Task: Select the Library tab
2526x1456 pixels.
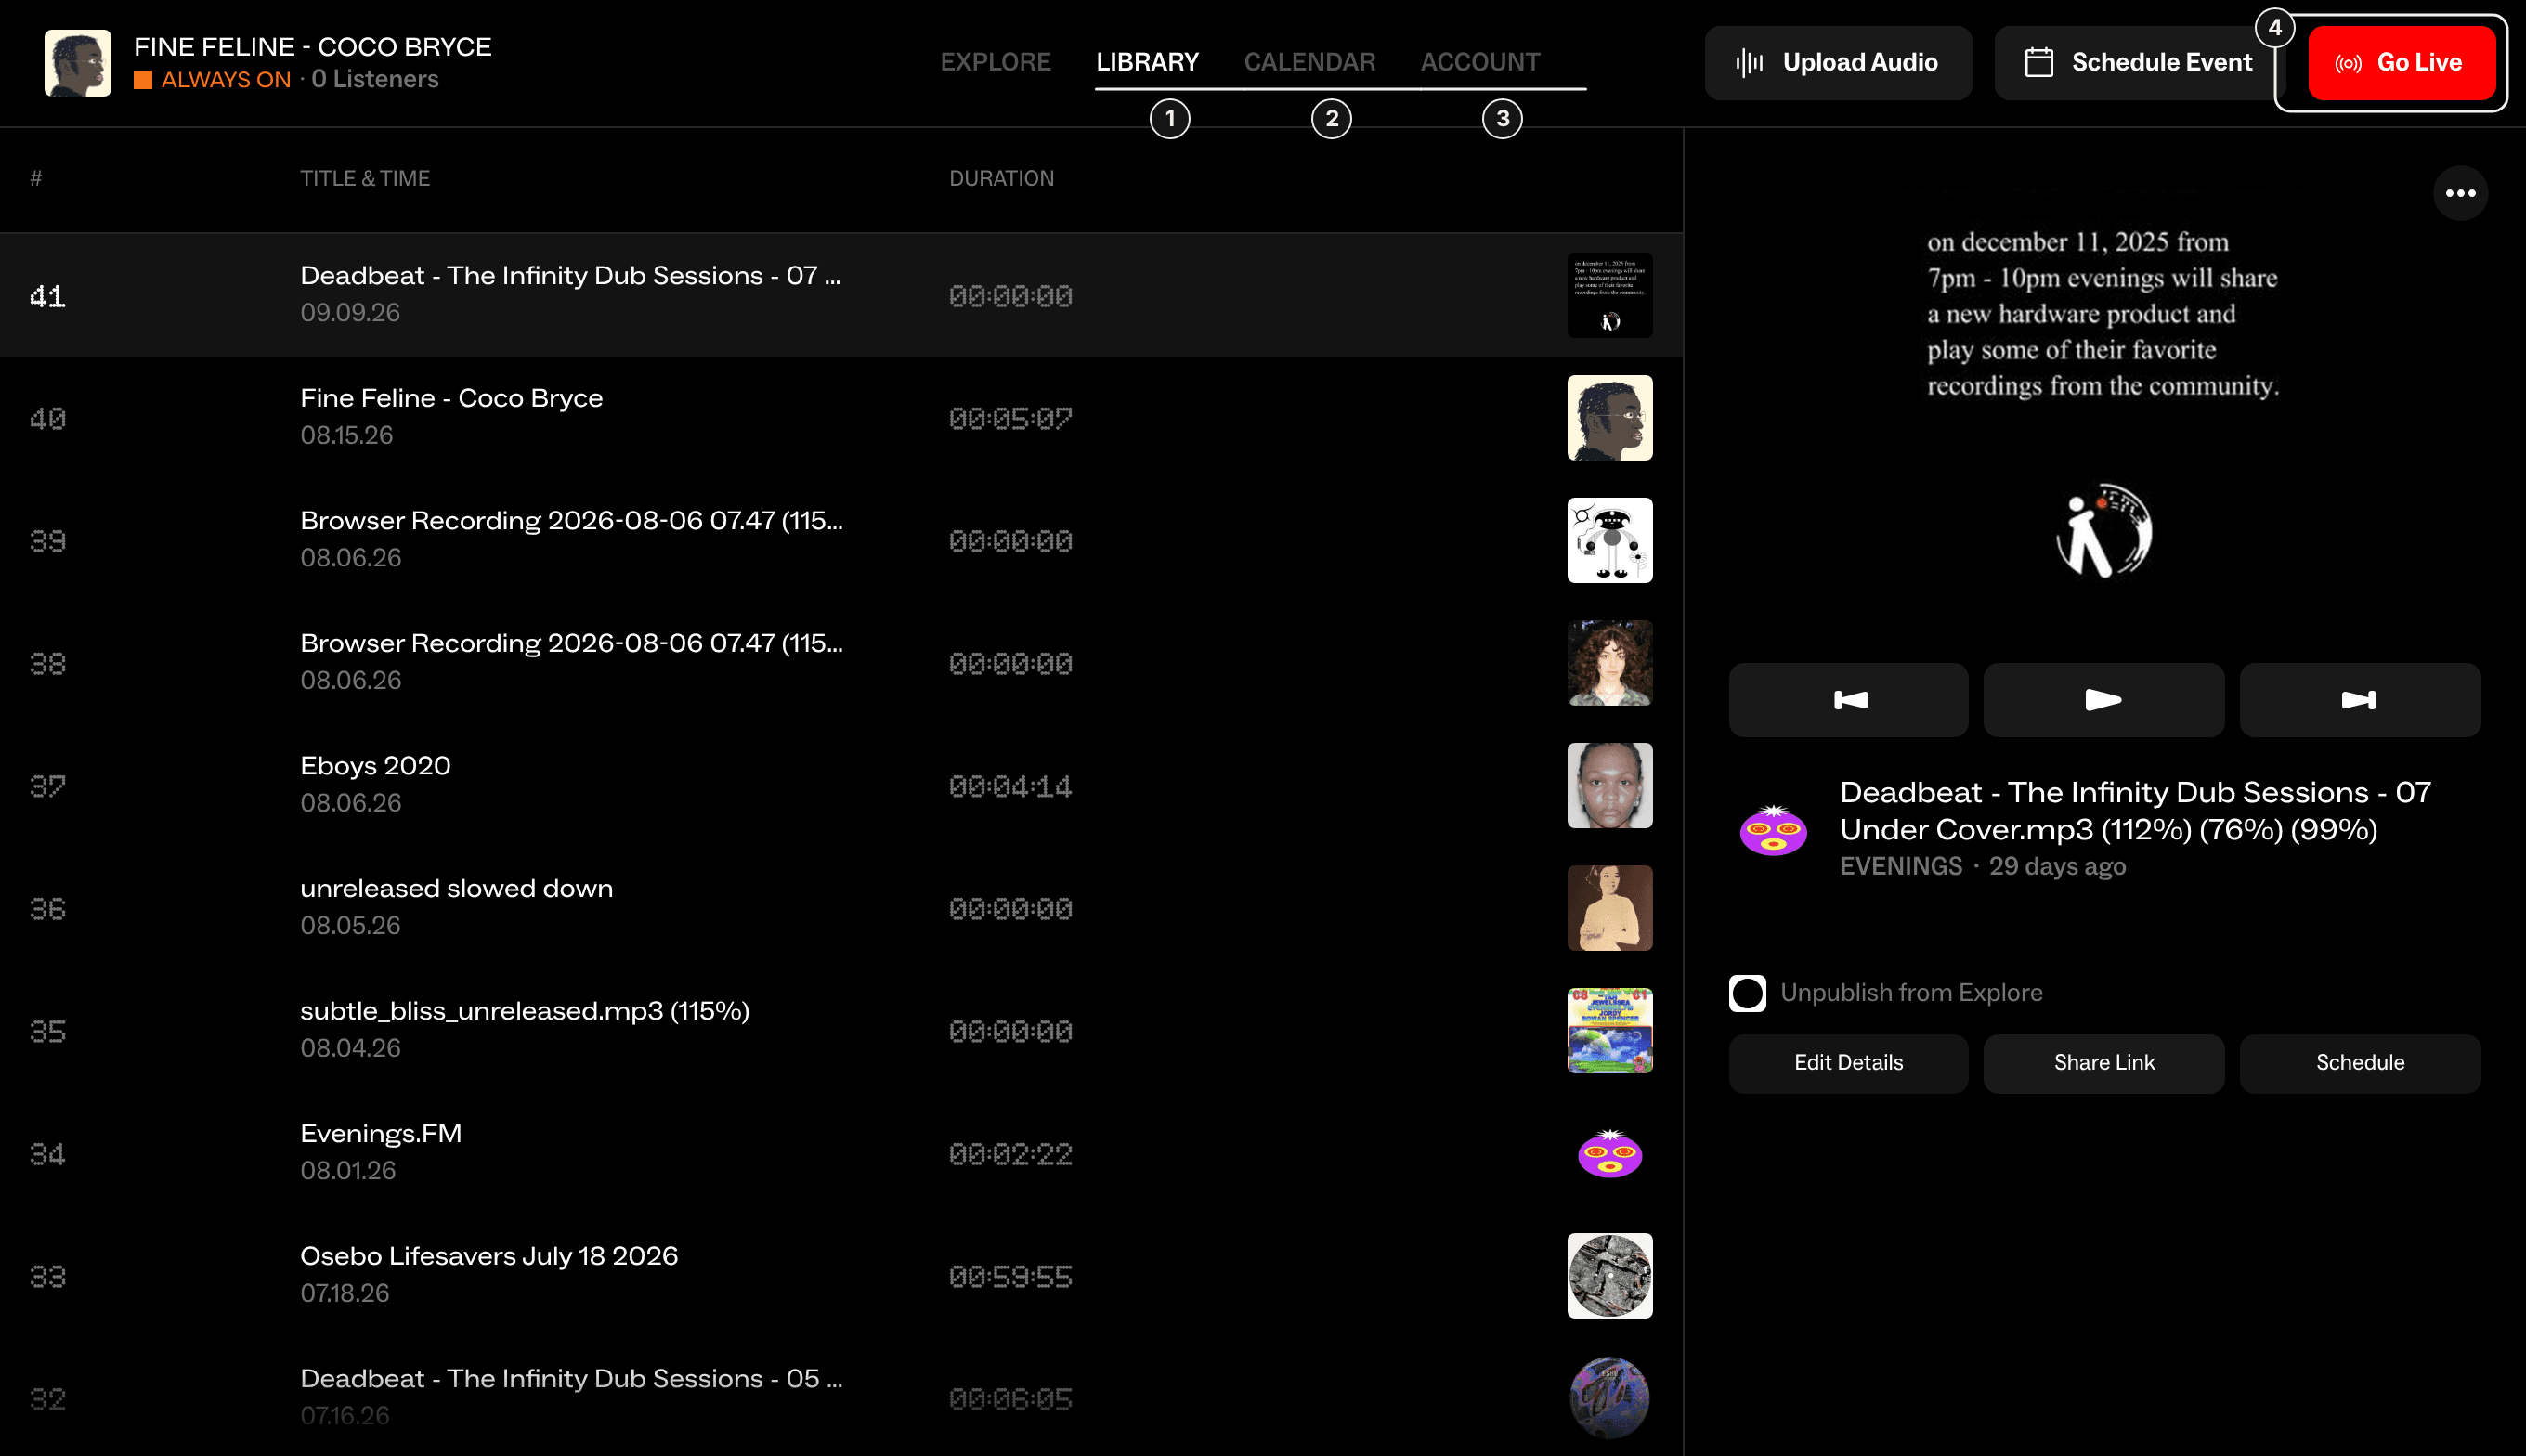Action: (x=1147, y=62)
